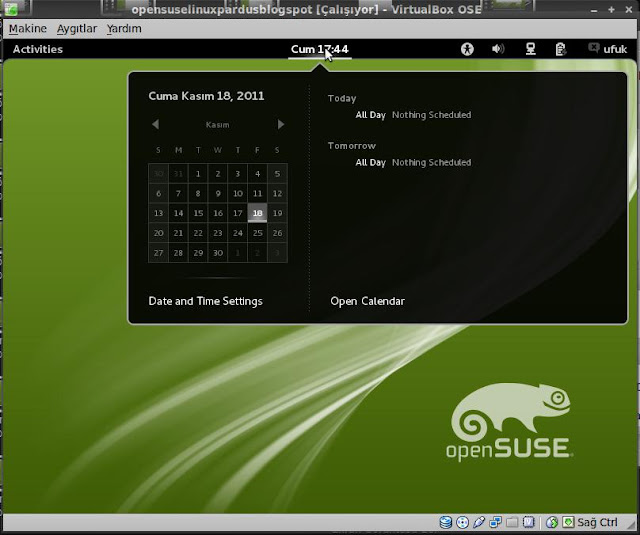The width and height of the screenshot is (640, 535).
Task: Click Nothing Scheduled under Tomorrow
Action: point(431,162)
